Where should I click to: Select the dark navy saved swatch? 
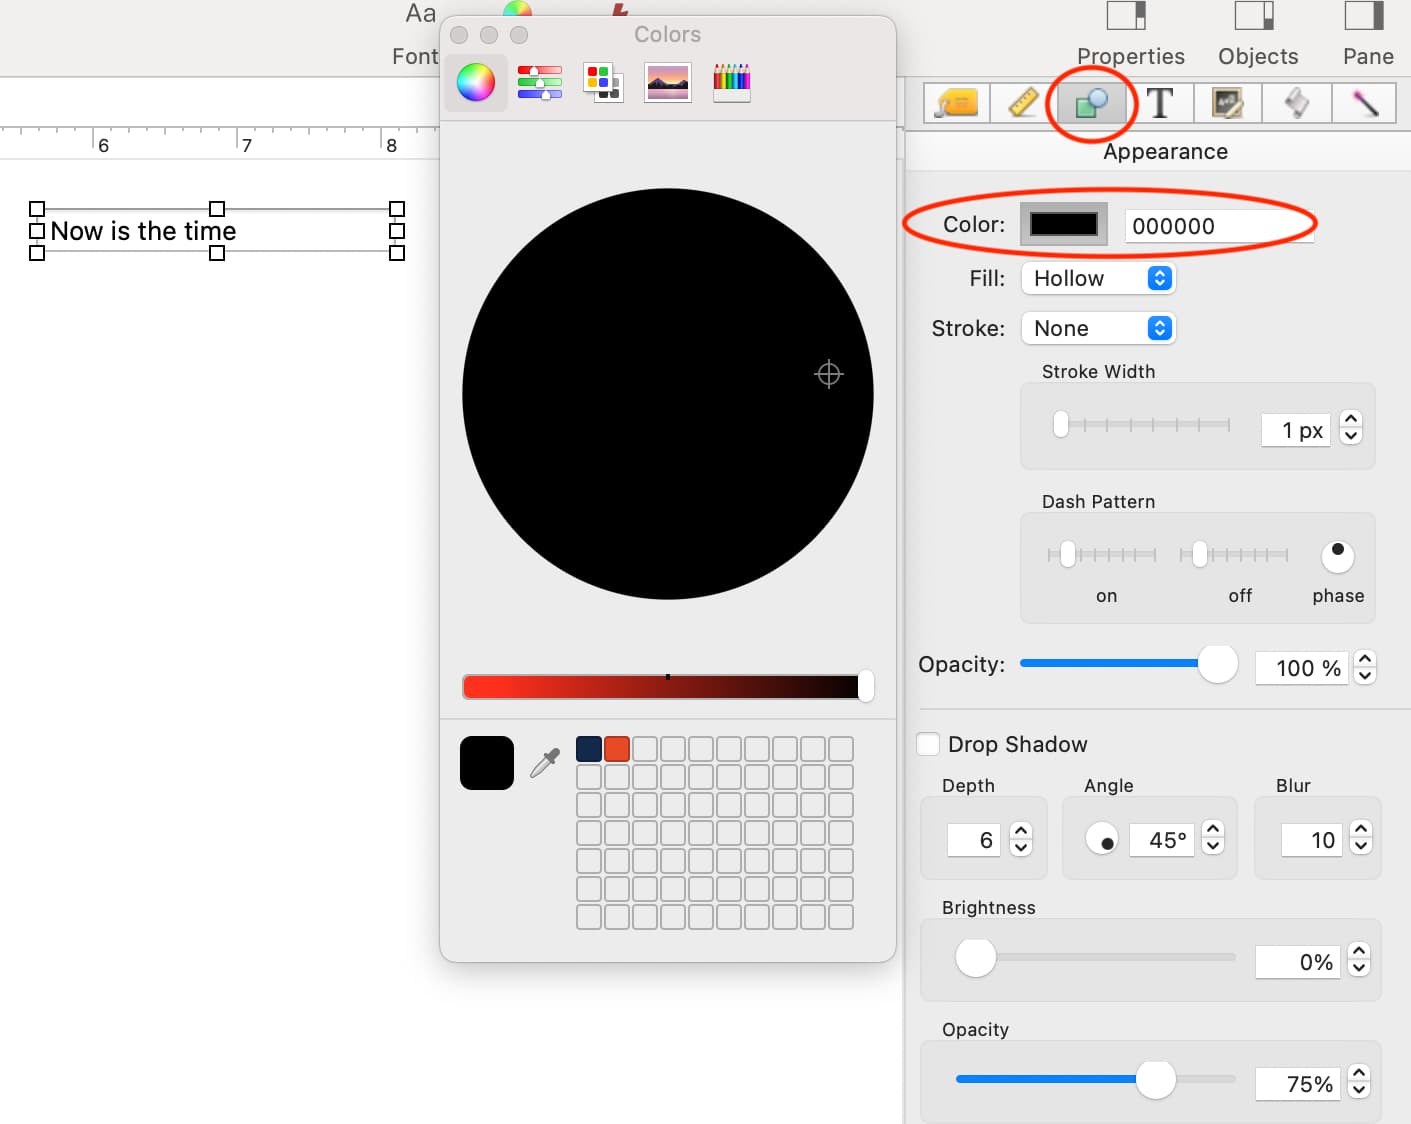589,749
